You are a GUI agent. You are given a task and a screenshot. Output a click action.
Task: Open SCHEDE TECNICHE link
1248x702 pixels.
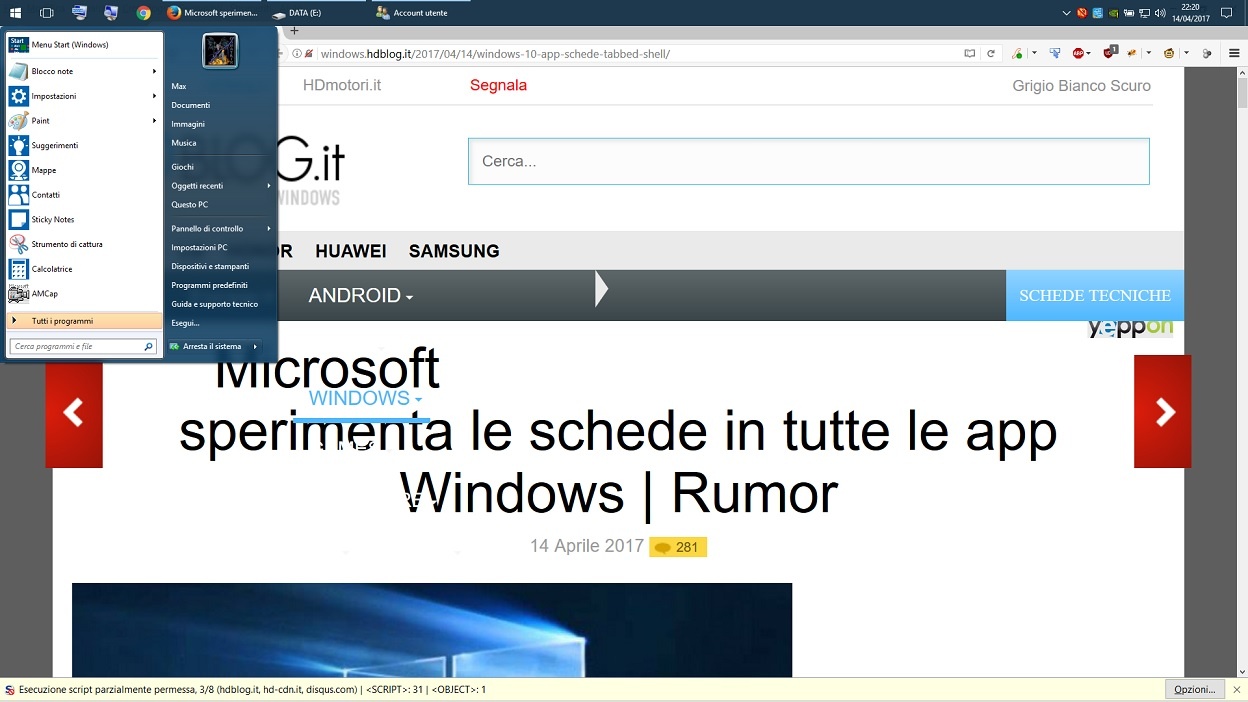pos(1095,295)
